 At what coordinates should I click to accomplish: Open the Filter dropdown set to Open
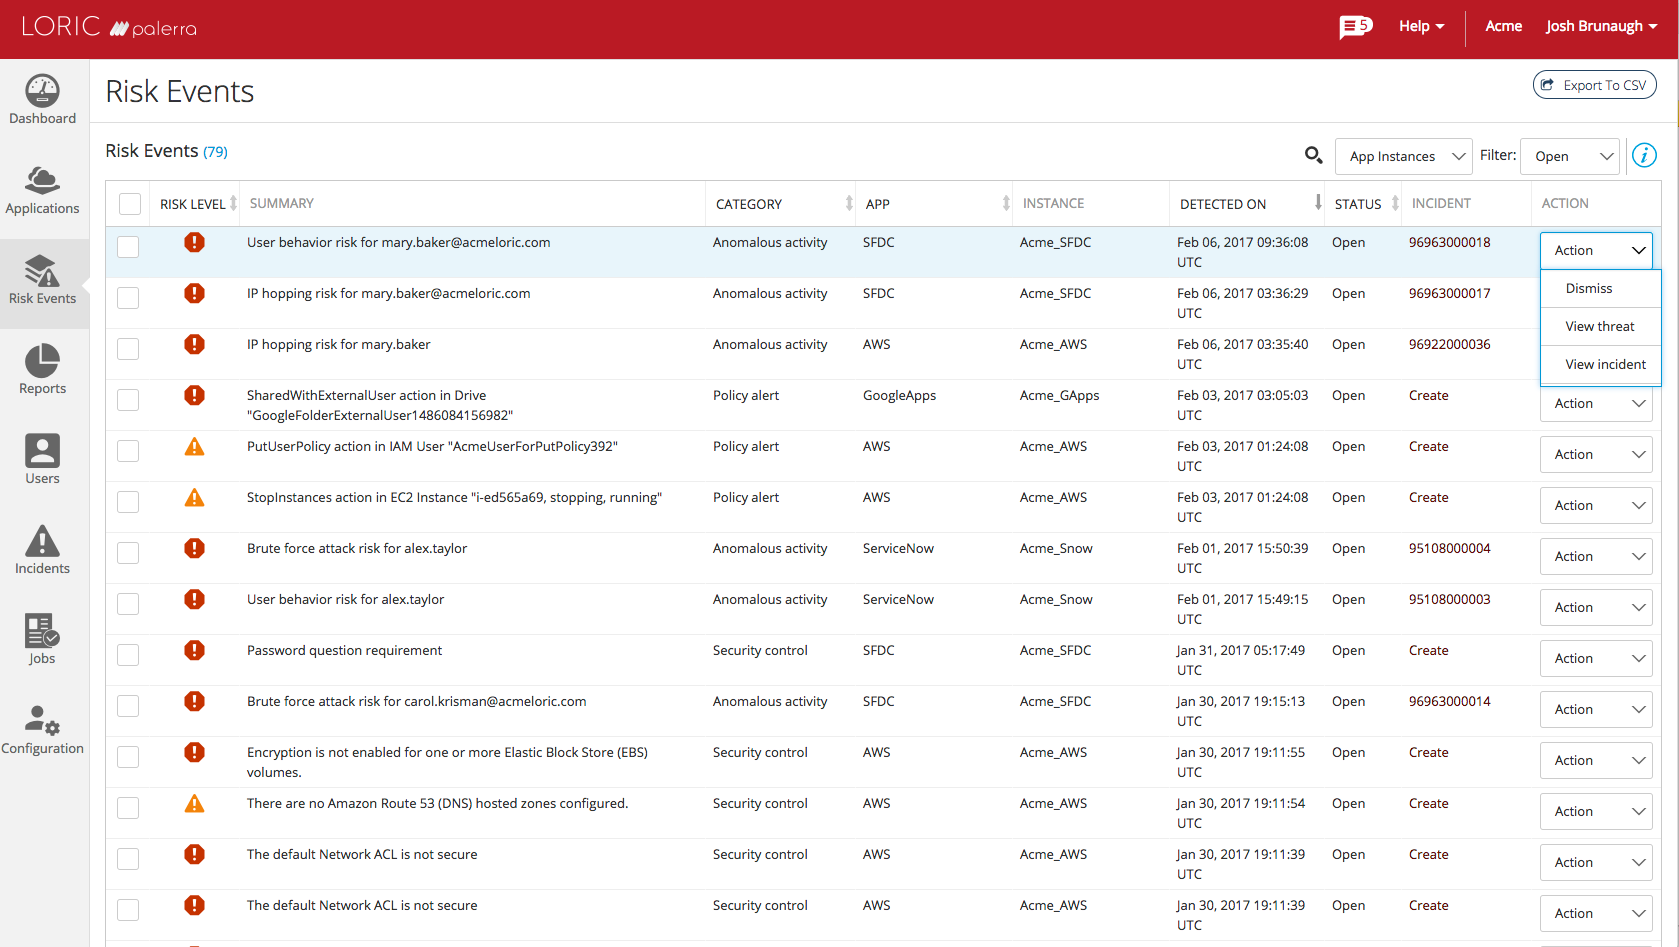pyautogui.click(x=1570, y=156)
